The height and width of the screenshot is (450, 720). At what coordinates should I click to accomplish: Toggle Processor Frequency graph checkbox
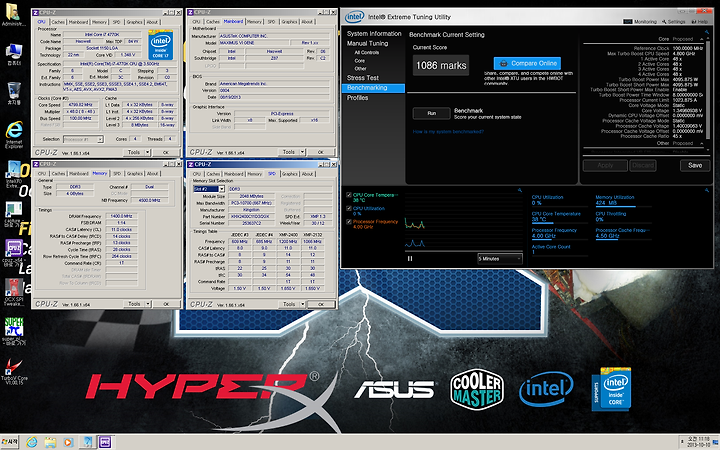pos(349,222)
